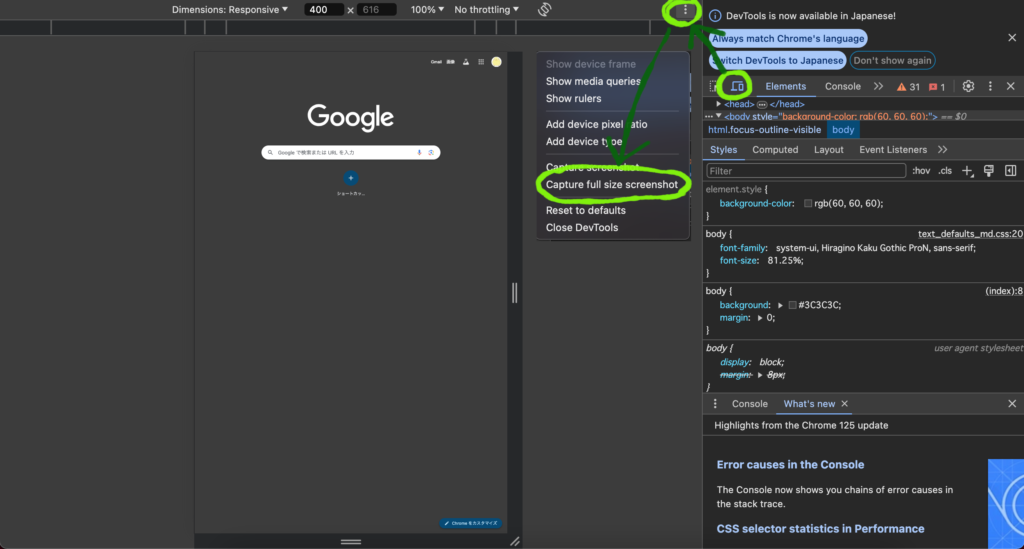Toggle the .cls element classes button

pyautogui.click(x=945, y=171)
